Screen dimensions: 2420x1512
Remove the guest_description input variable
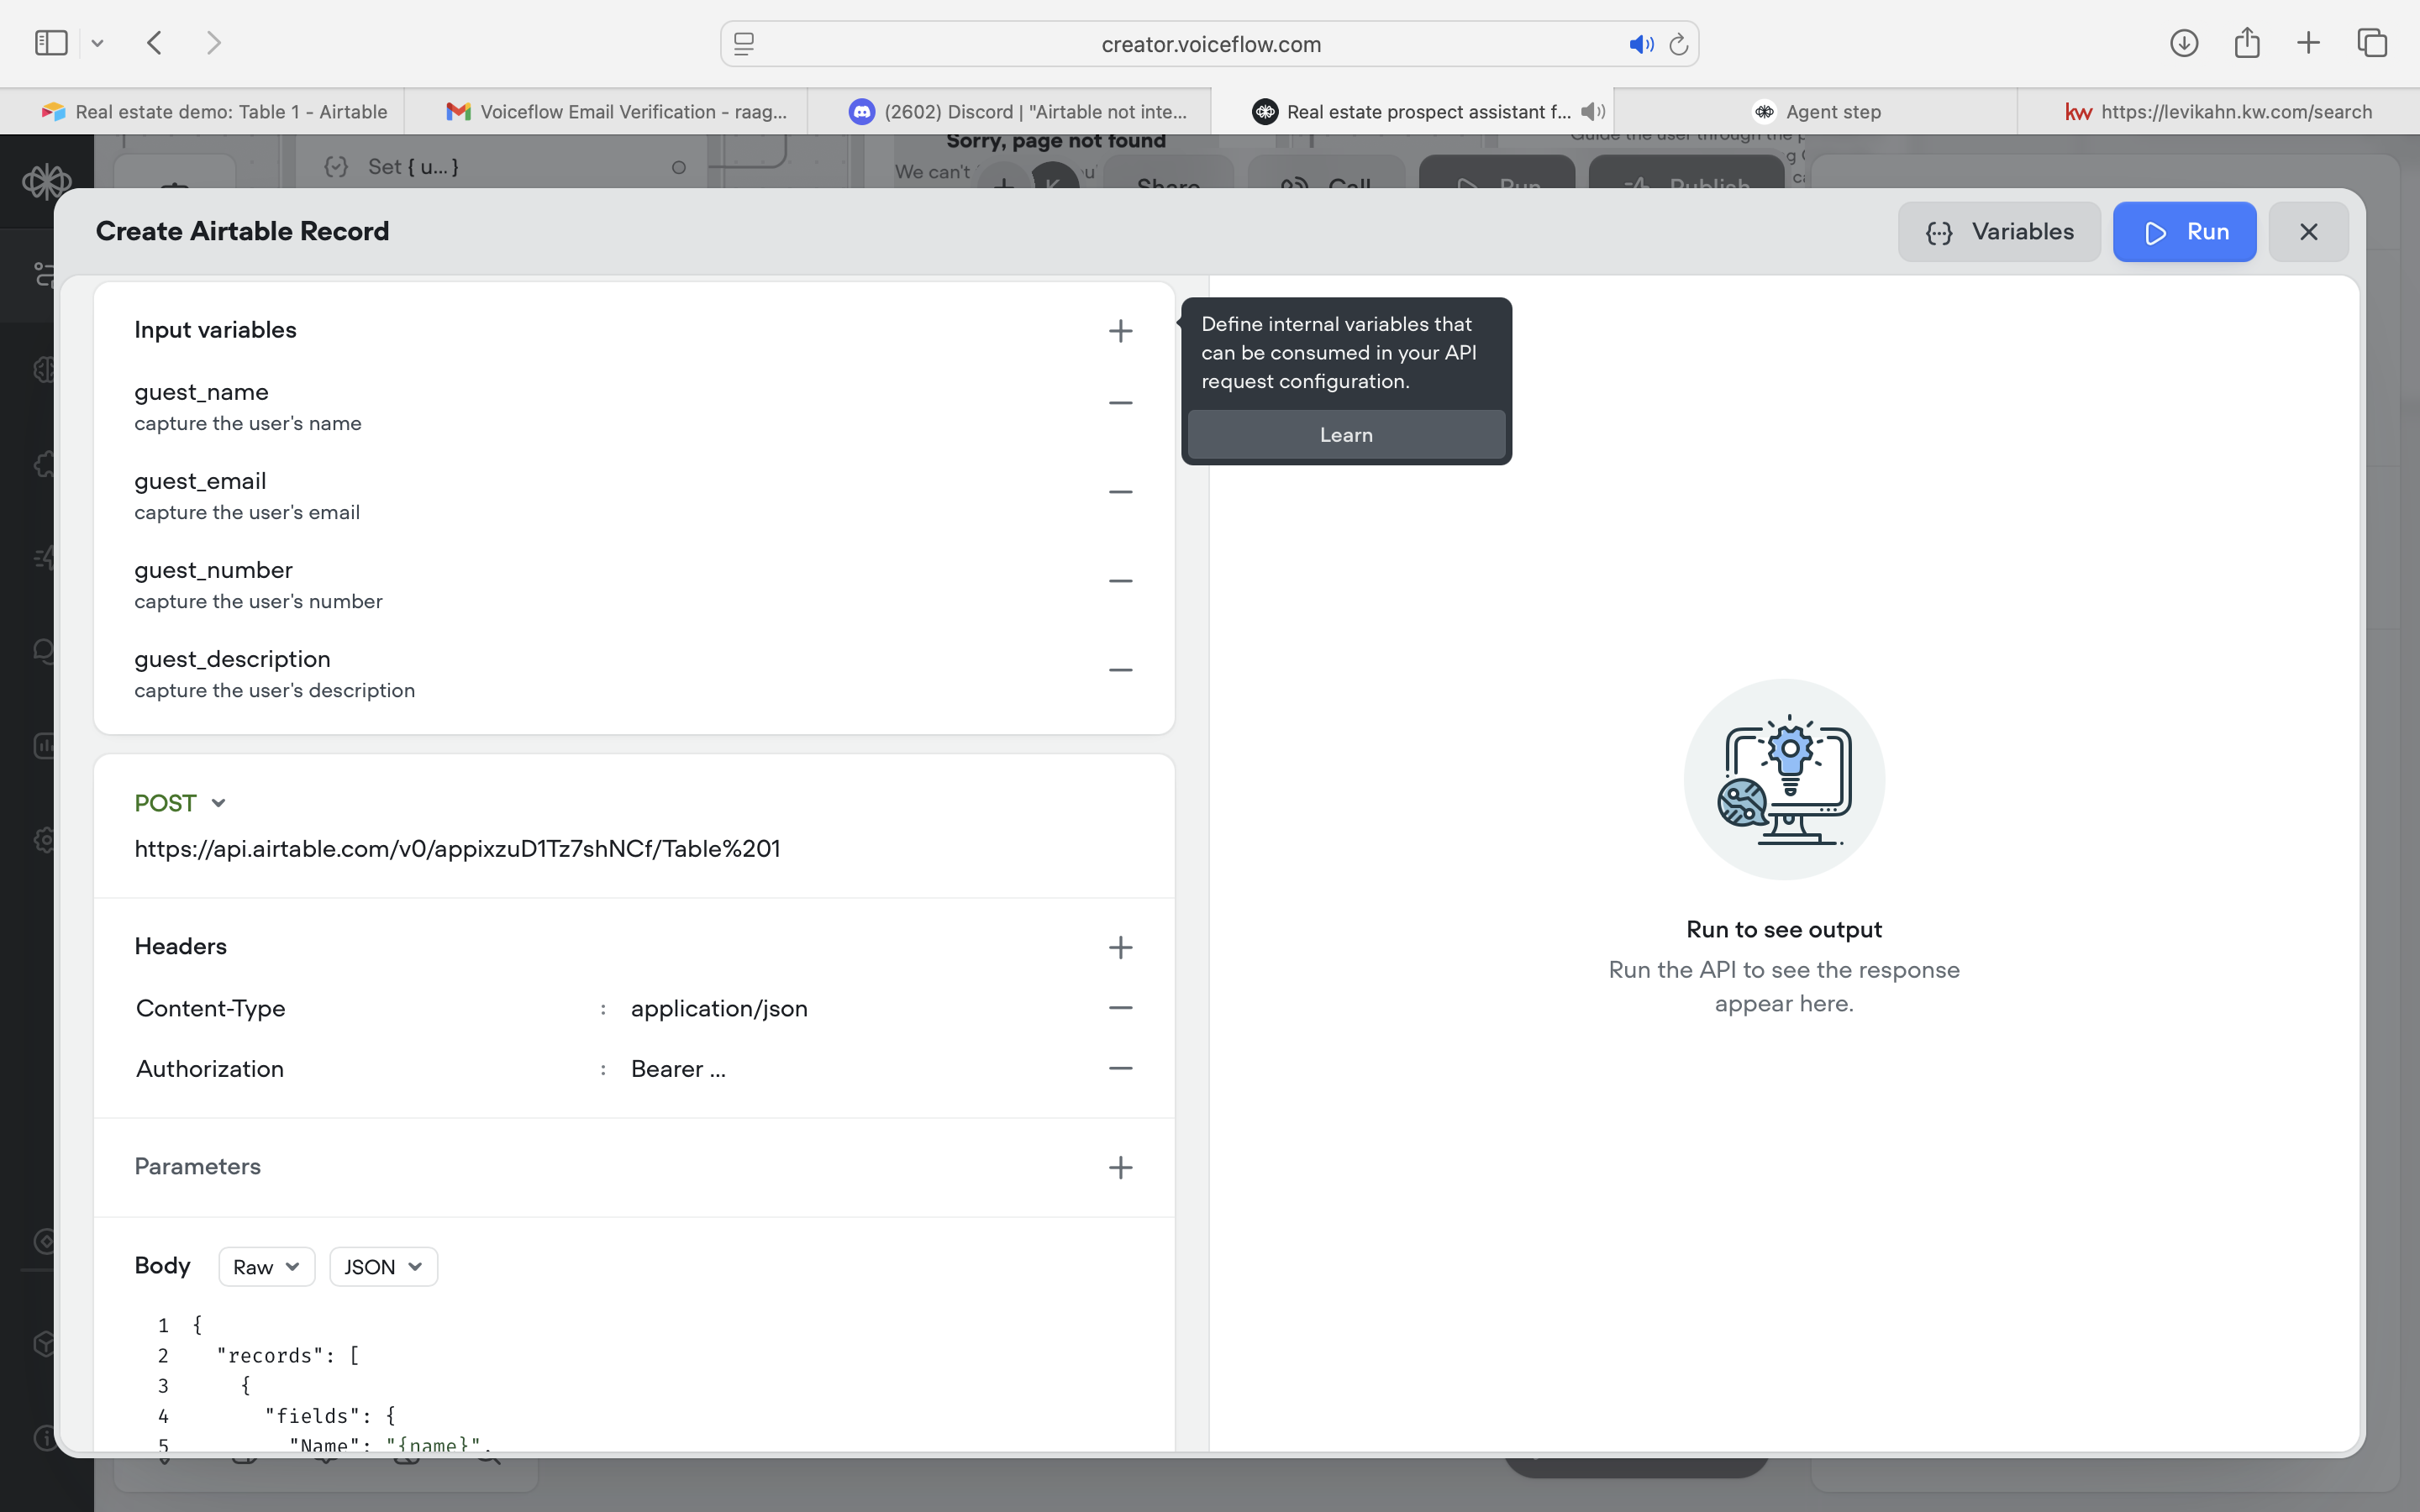1120,670
